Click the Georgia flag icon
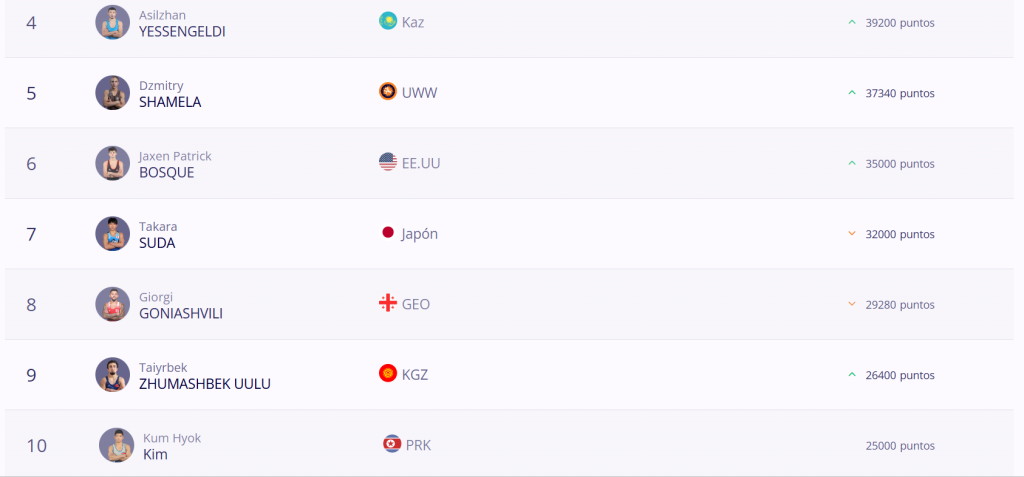The image size is (1024, 477). (388, 303)
